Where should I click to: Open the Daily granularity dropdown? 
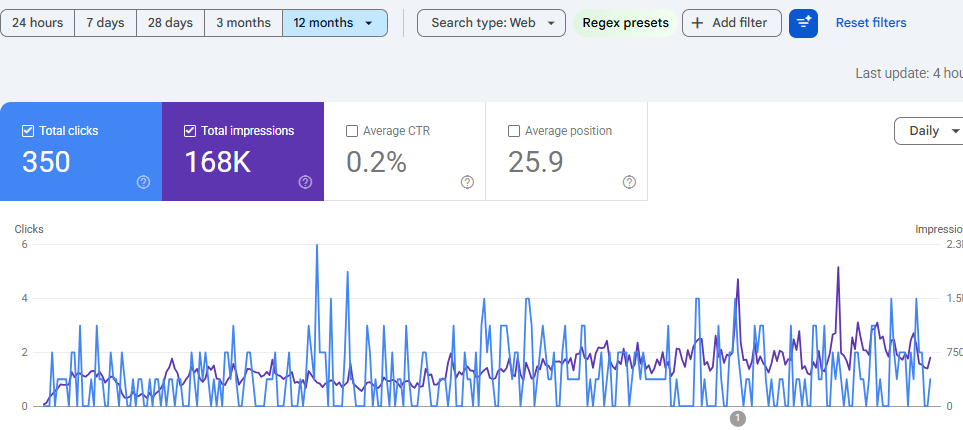pos(929,131)
